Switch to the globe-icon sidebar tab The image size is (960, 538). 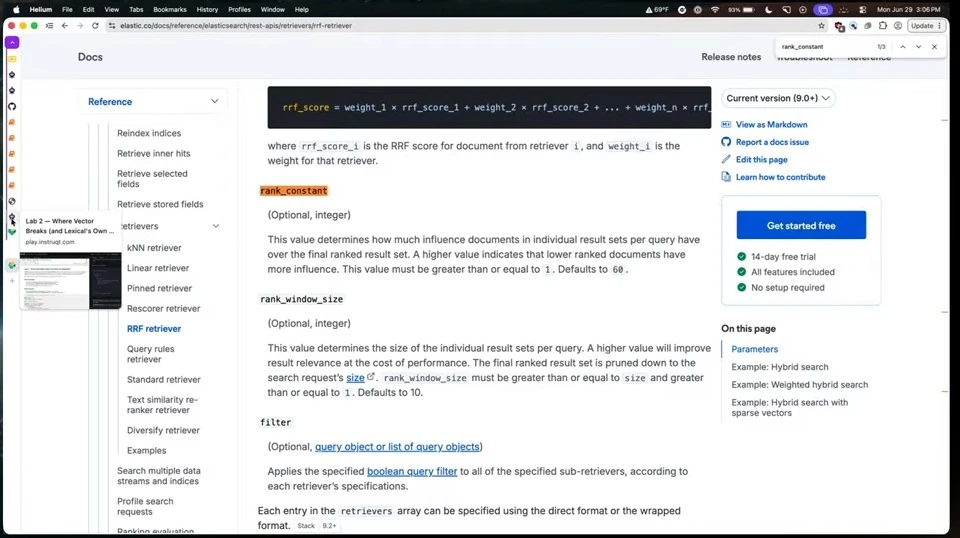[x=12, y=201]
